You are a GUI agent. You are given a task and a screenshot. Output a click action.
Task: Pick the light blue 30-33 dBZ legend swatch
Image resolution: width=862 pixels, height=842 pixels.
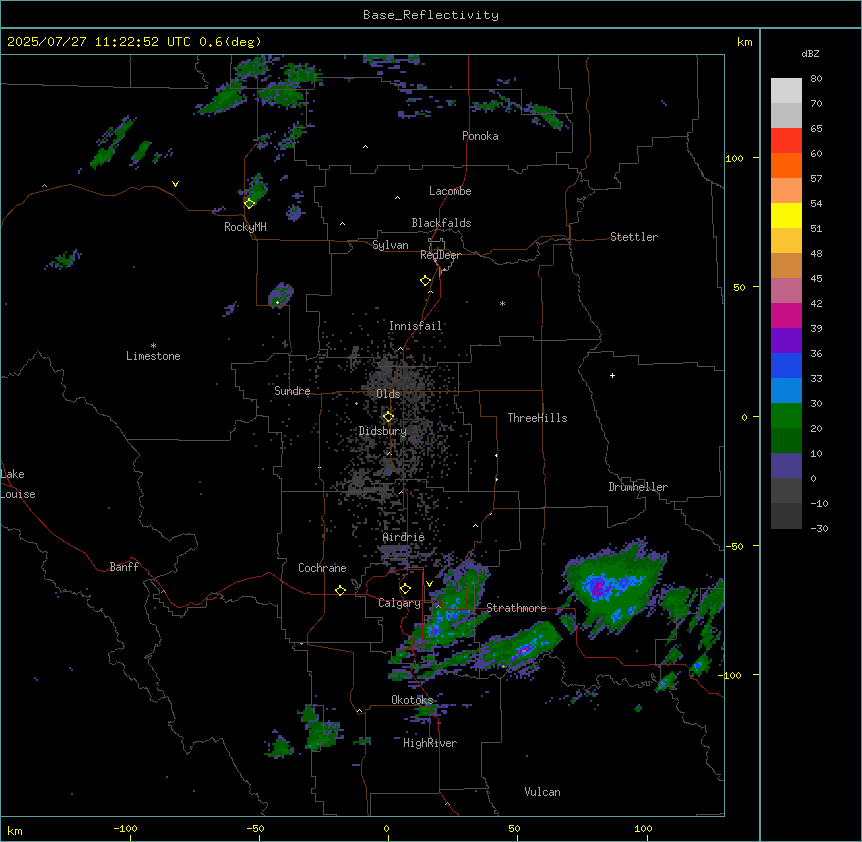click(x=786, y=391)
